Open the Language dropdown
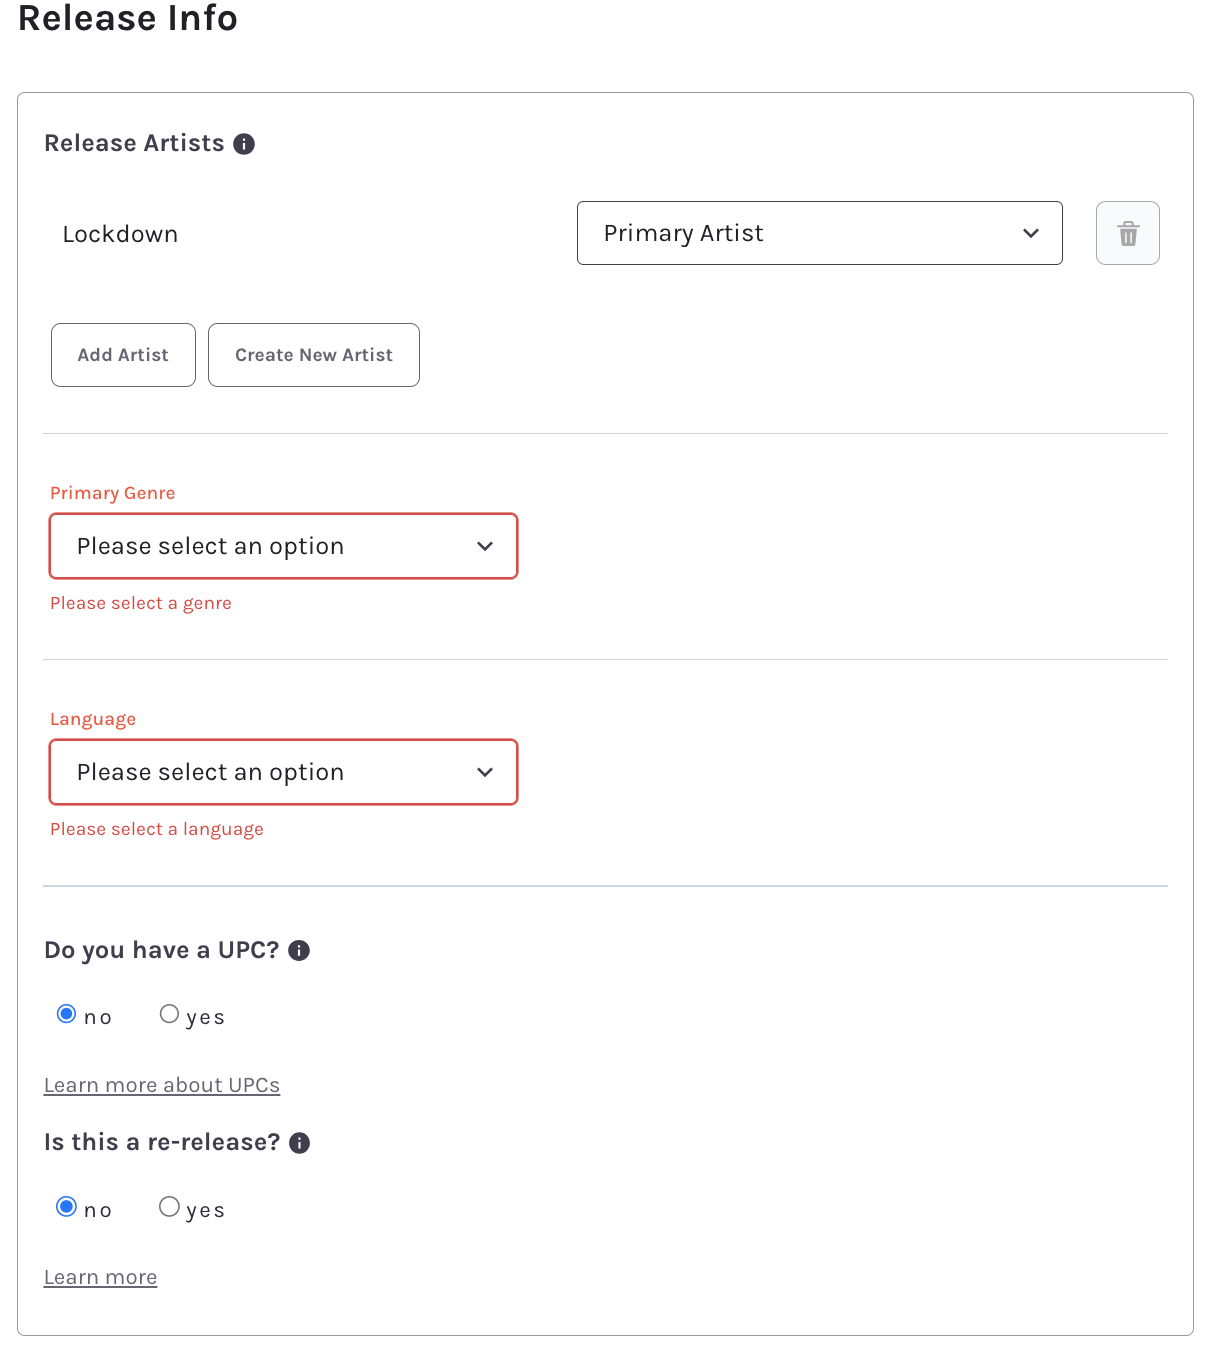1206x1356 pixels. coord(283,772)
